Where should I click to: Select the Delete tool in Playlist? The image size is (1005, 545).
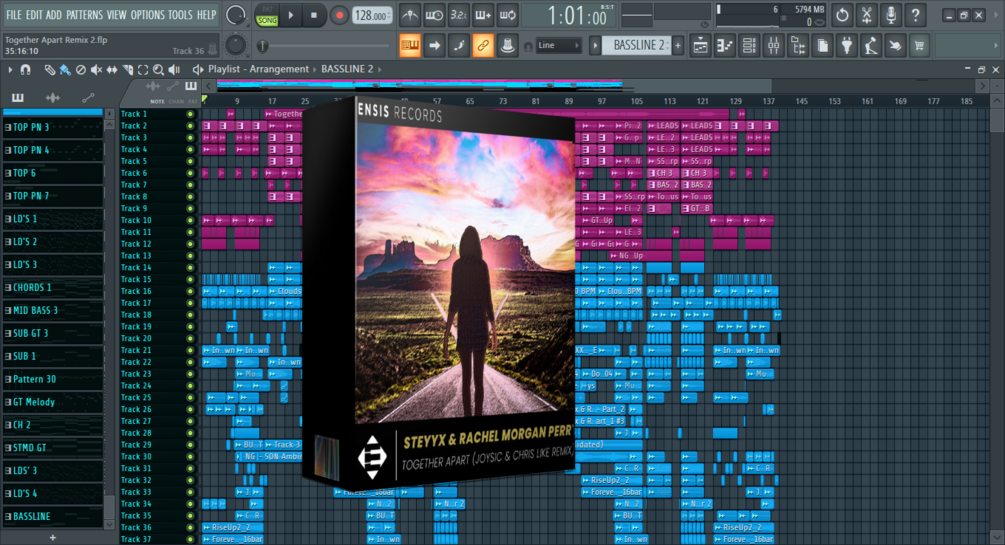[81, 69]
